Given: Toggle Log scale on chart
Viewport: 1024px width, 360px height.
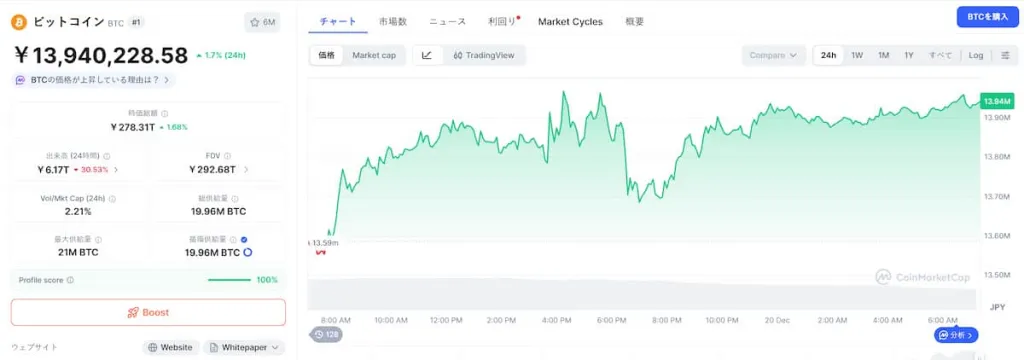Looking at the screenshot, I should tap(976, 56).
